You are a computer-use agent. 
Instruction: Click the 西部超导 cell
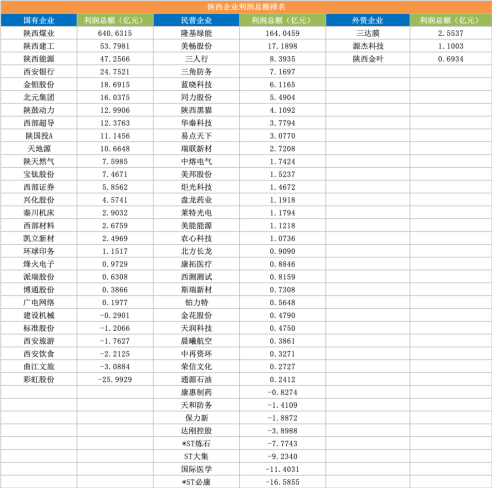pos(39,123)
